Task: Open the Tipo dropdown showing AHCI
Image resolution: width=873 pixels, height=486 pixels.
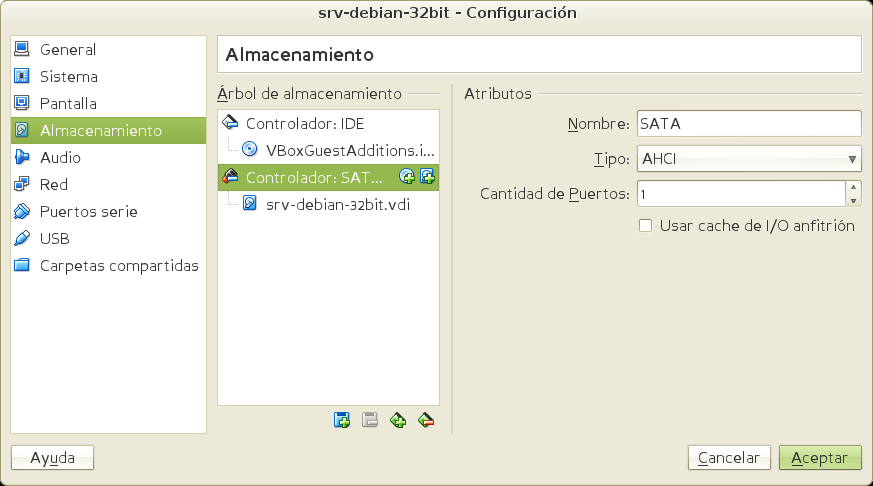Action: click(748, 158)
